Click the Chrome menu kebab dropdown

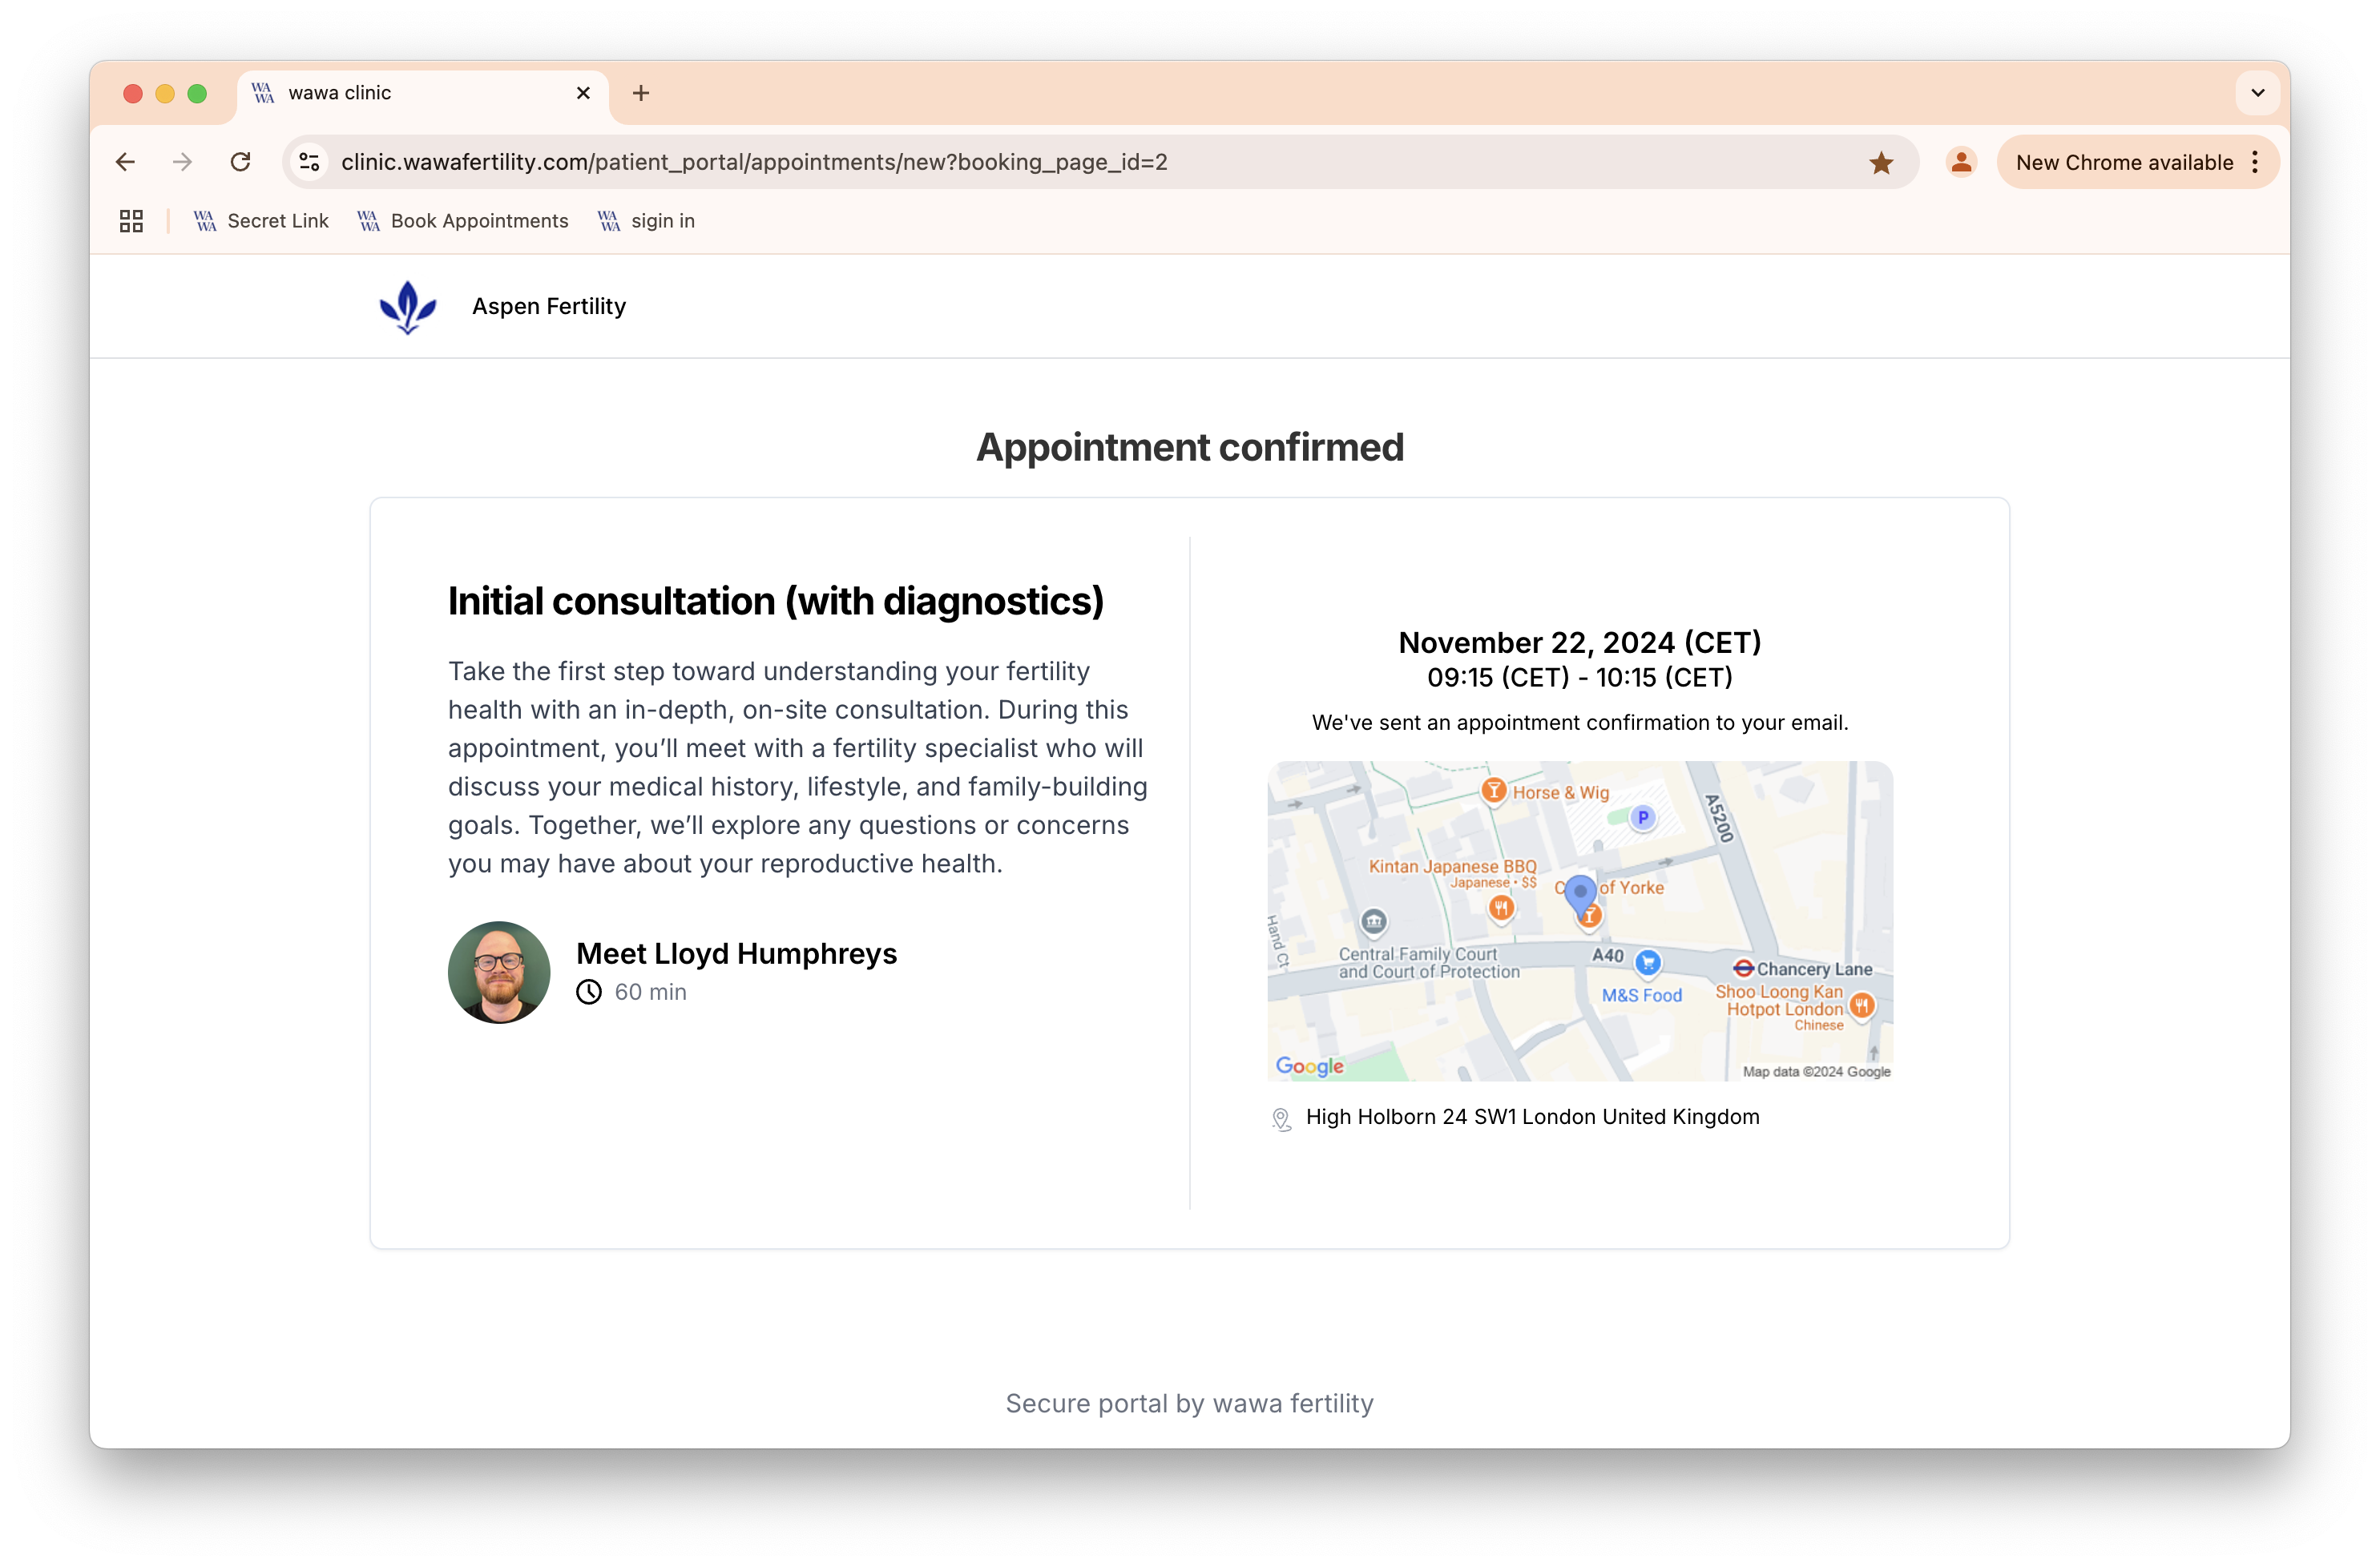(x=2256, y=163)
